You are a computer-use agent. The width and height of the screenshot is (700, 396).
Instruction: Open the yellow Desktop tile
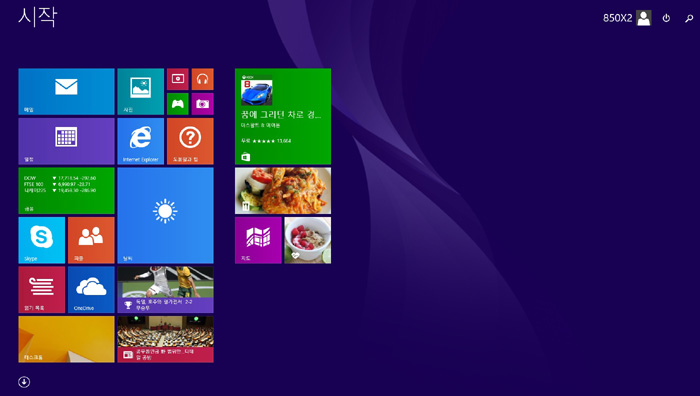67,339
